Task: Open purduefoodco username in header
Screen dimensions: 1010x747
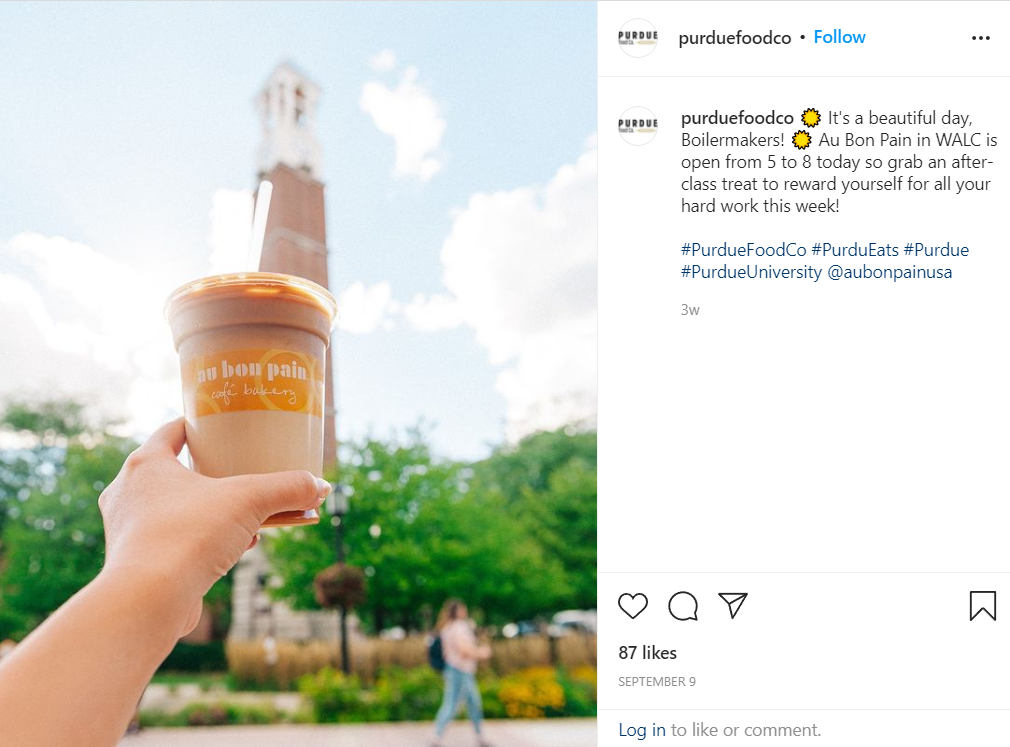Action: pyautogui.click(x=734, y=38)
